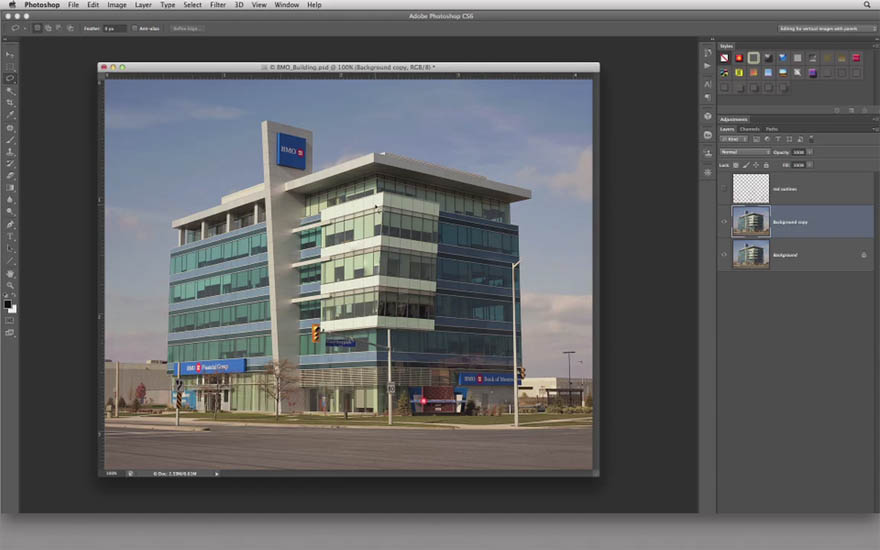This screenshot has height=550, width=880.
Task: Show the red outlines layer
Action: (x=723, y=189)
